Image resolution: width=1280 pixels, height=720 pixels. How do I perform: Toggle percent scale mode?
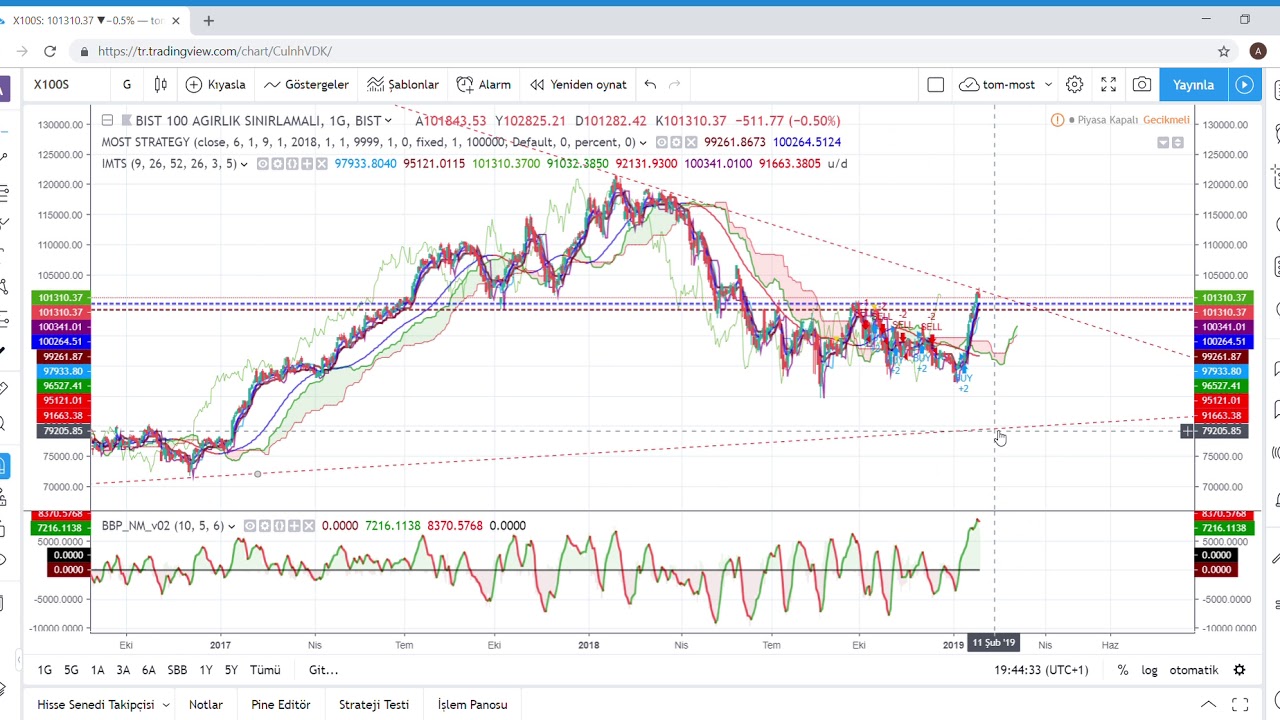coord(1123,670)
